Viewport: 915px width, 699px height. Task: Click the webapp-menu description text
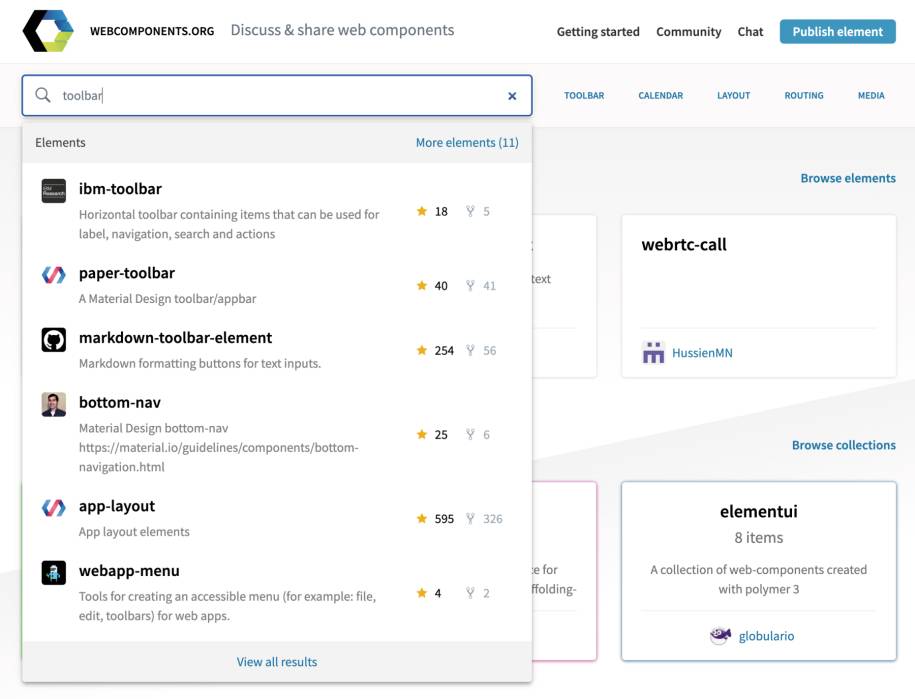[x=228, y=606]
